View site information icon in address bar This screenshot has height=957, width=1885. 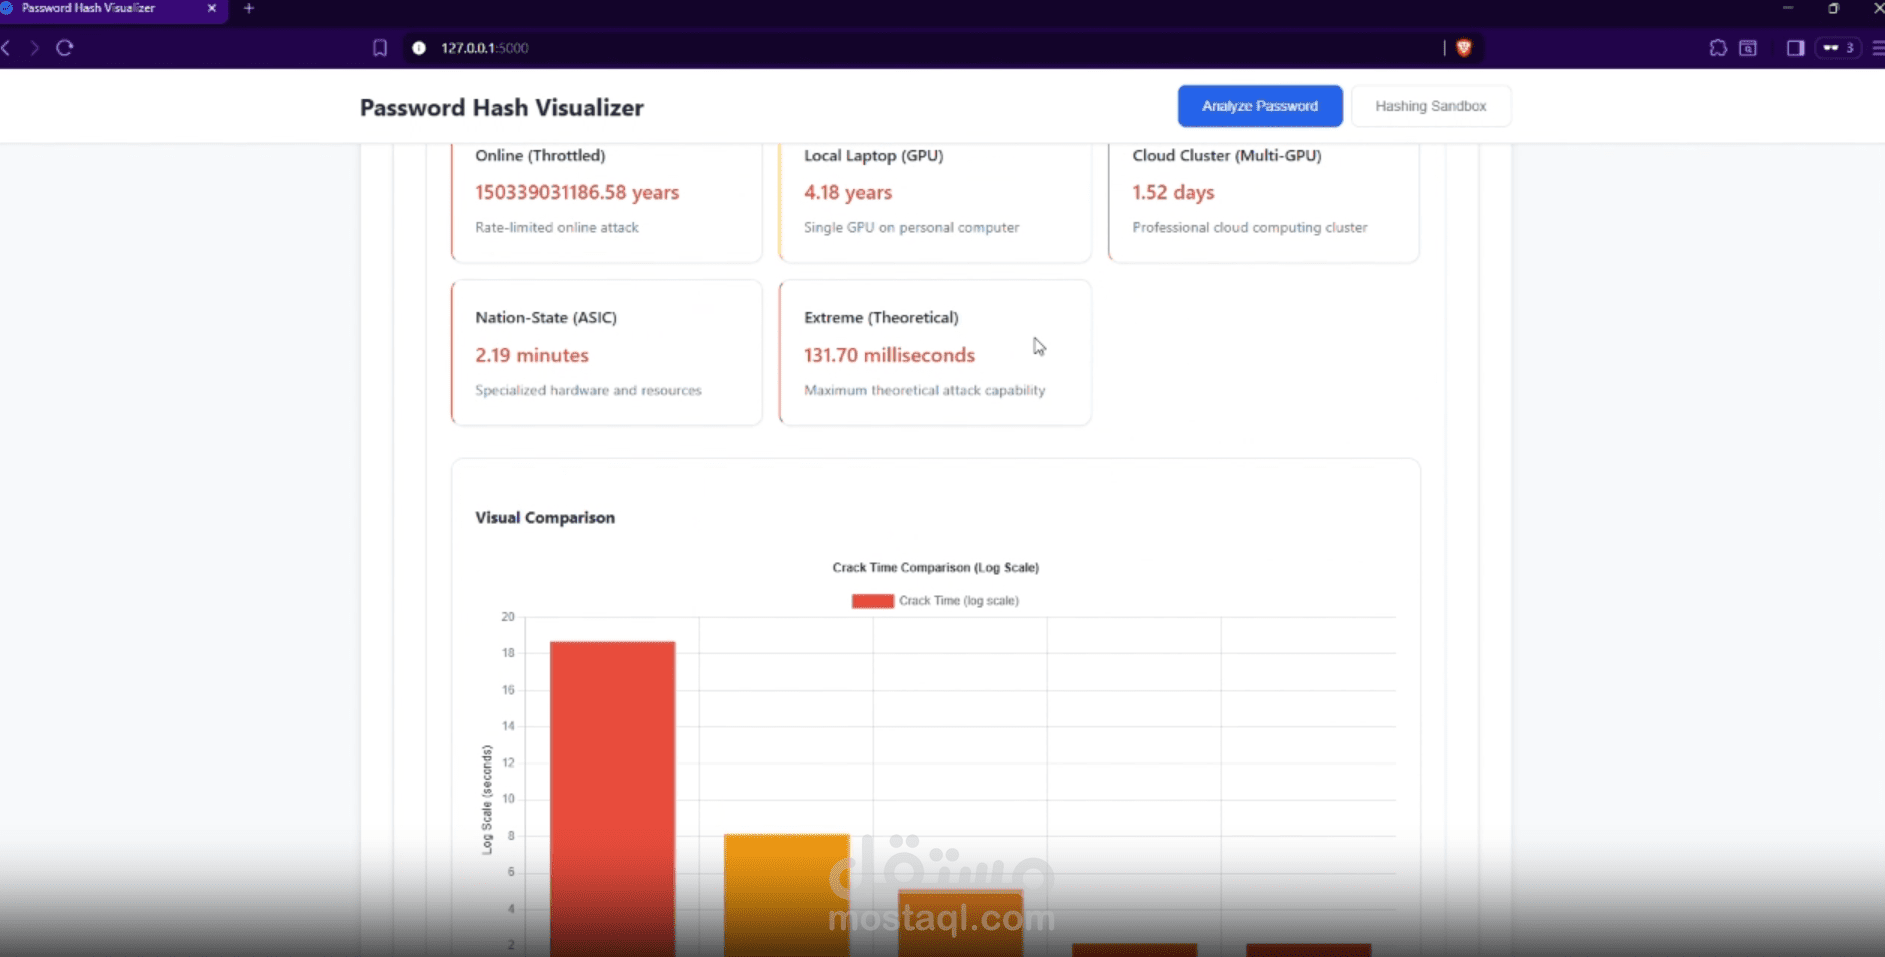point(419,47)
